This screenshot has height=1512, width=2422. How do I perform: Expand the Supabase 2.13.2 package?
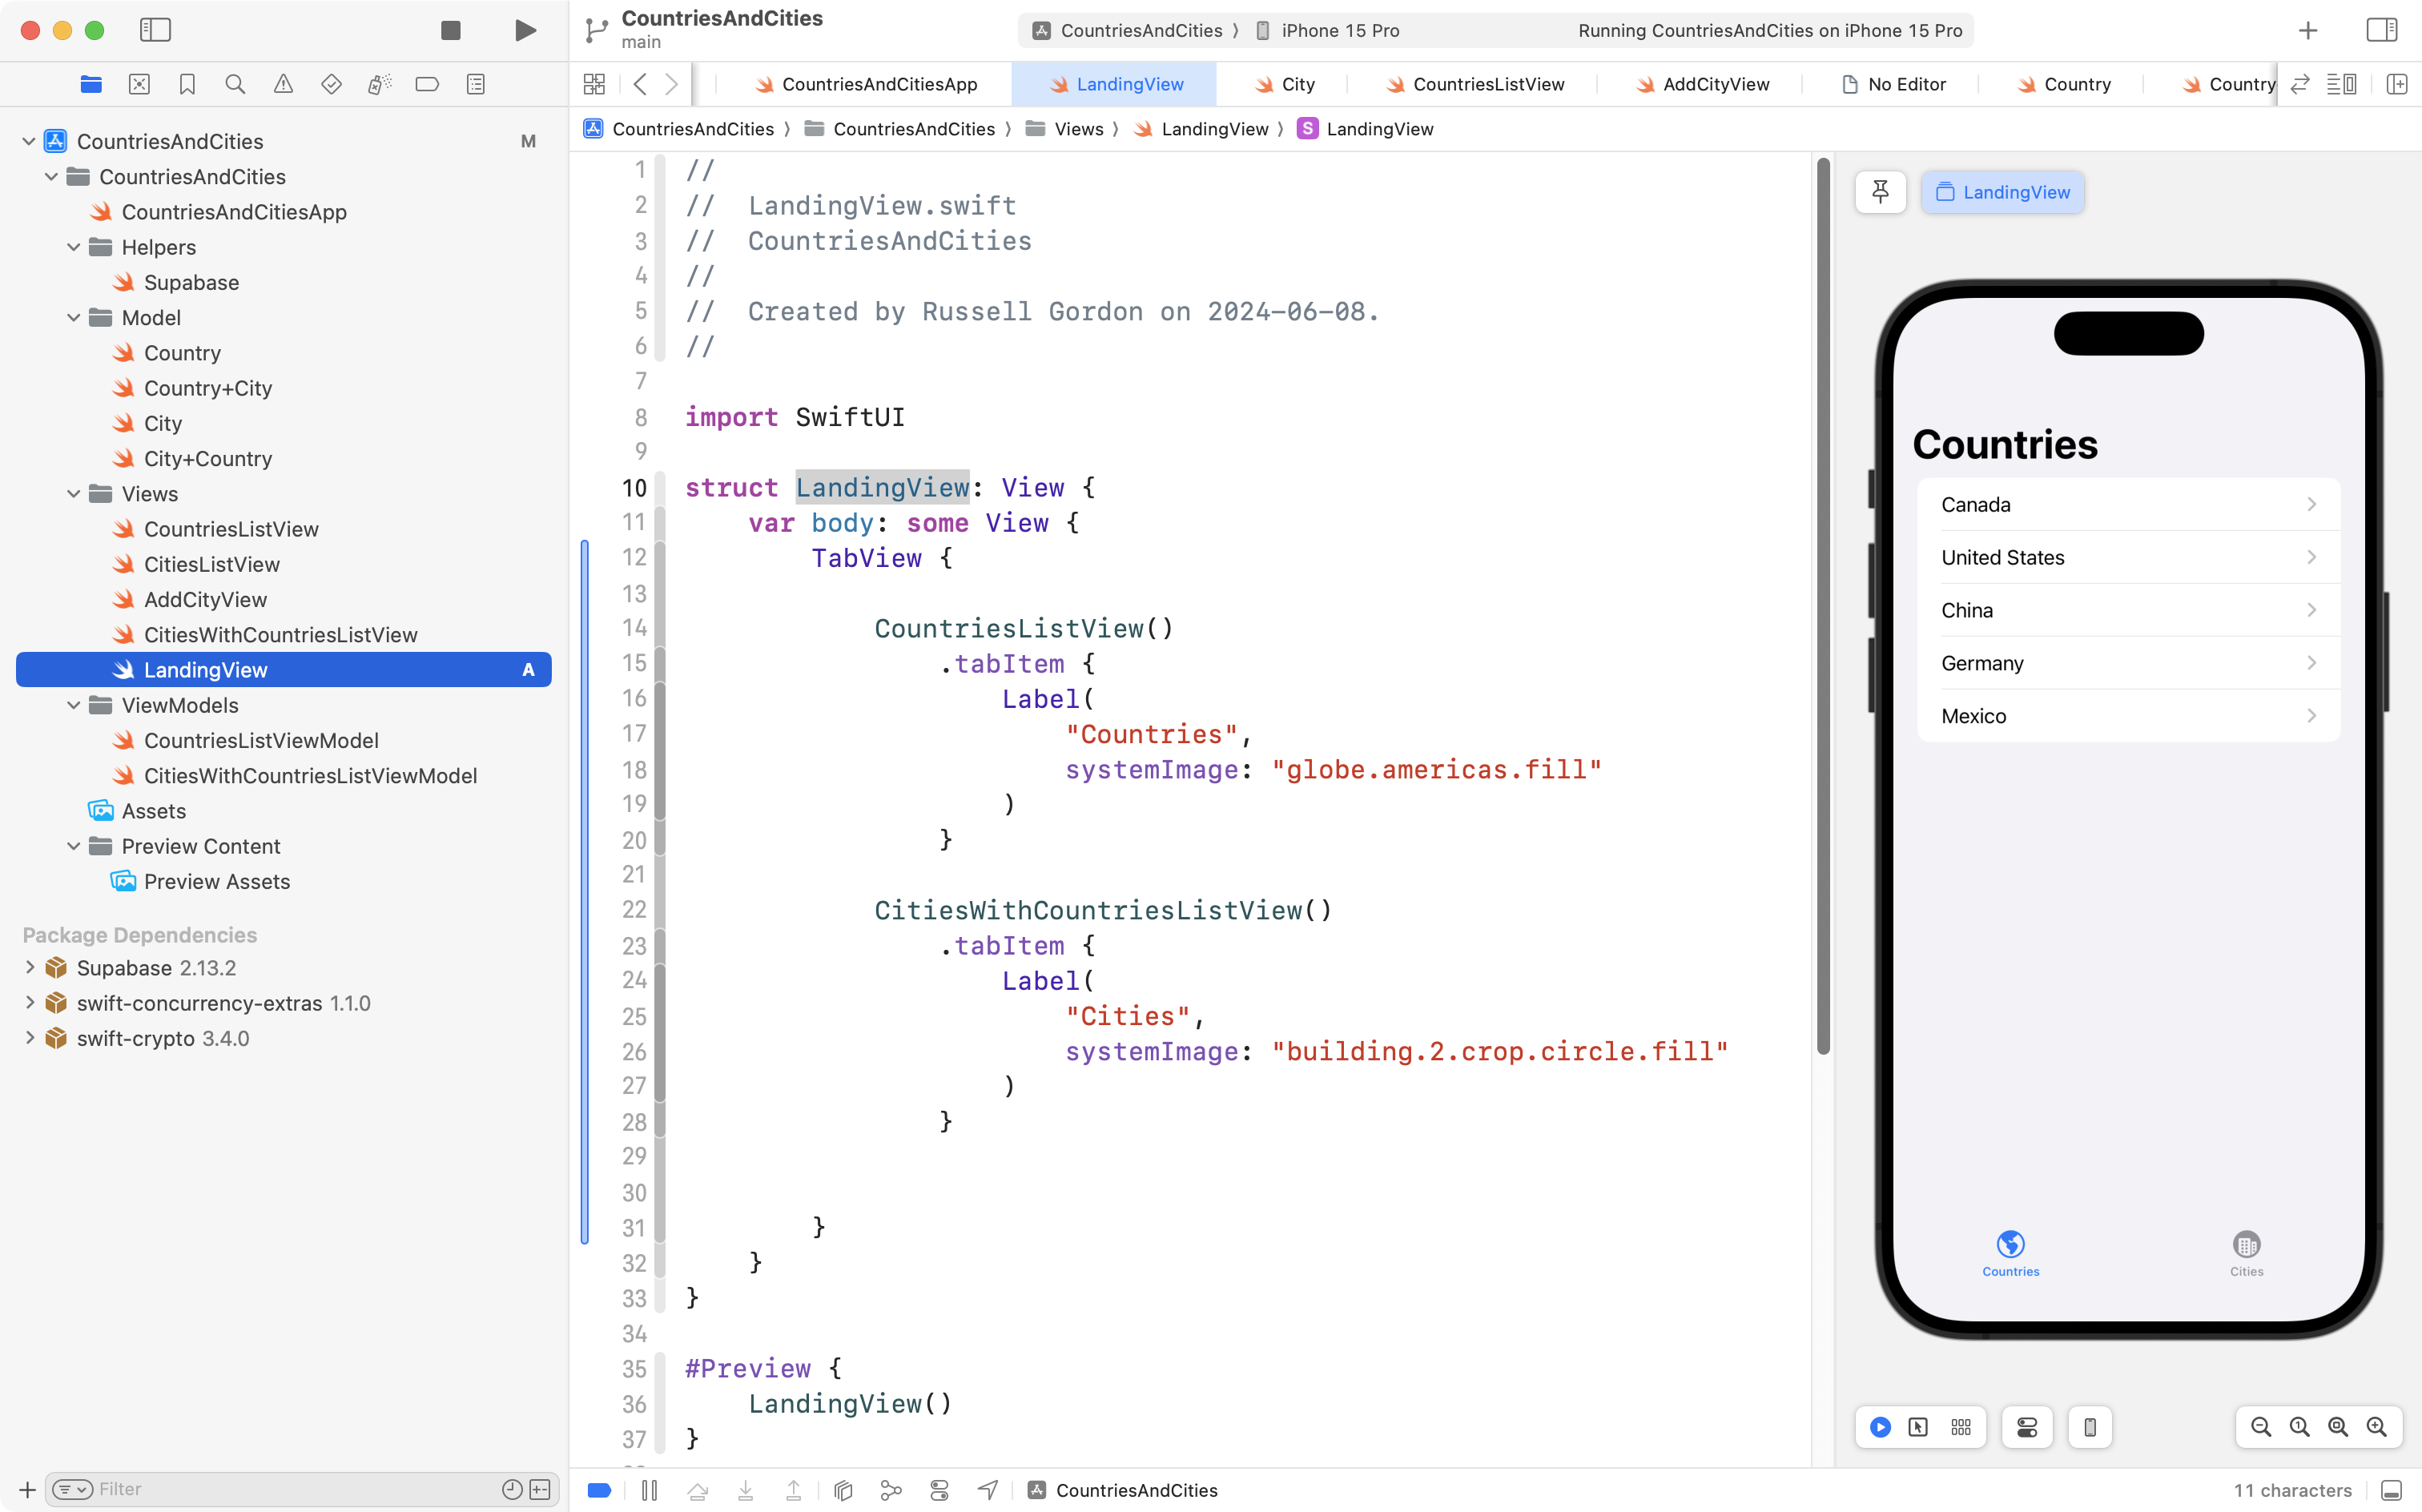coord(30,968)
